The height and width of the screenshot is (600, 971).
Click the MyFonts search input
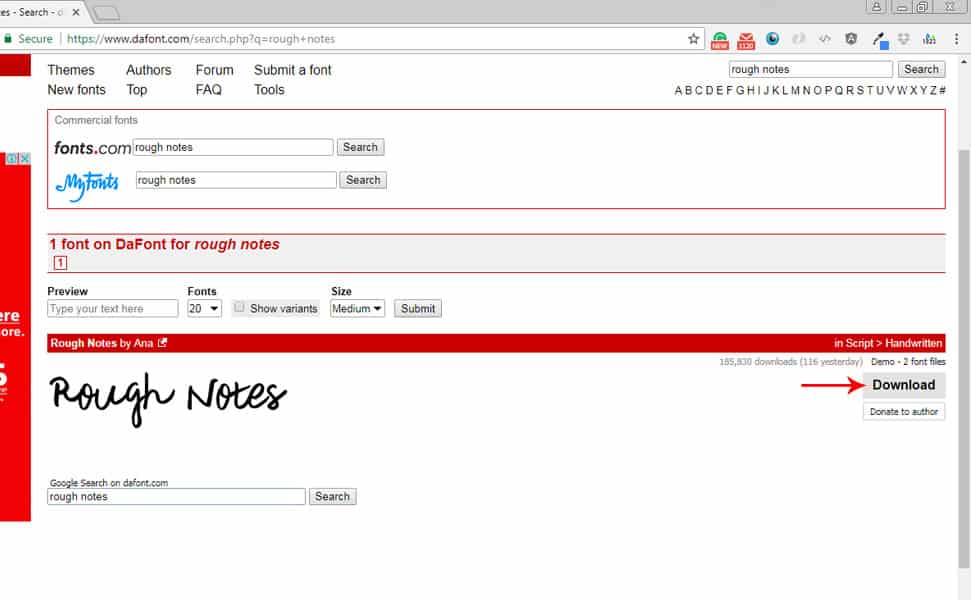coord(236,180)
